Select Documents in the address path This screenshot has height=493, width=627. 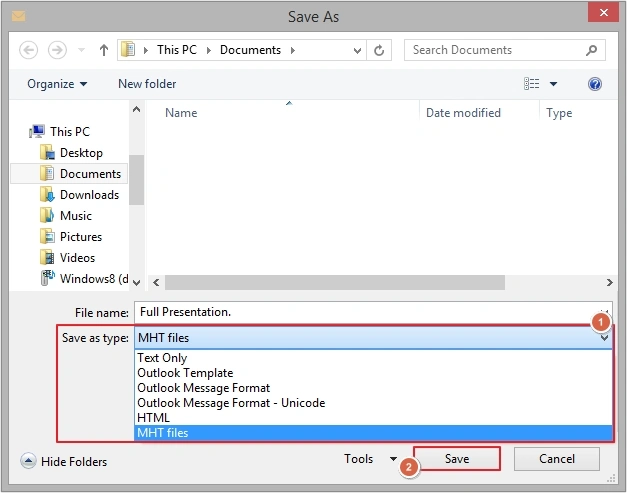(x=250, y=50)
